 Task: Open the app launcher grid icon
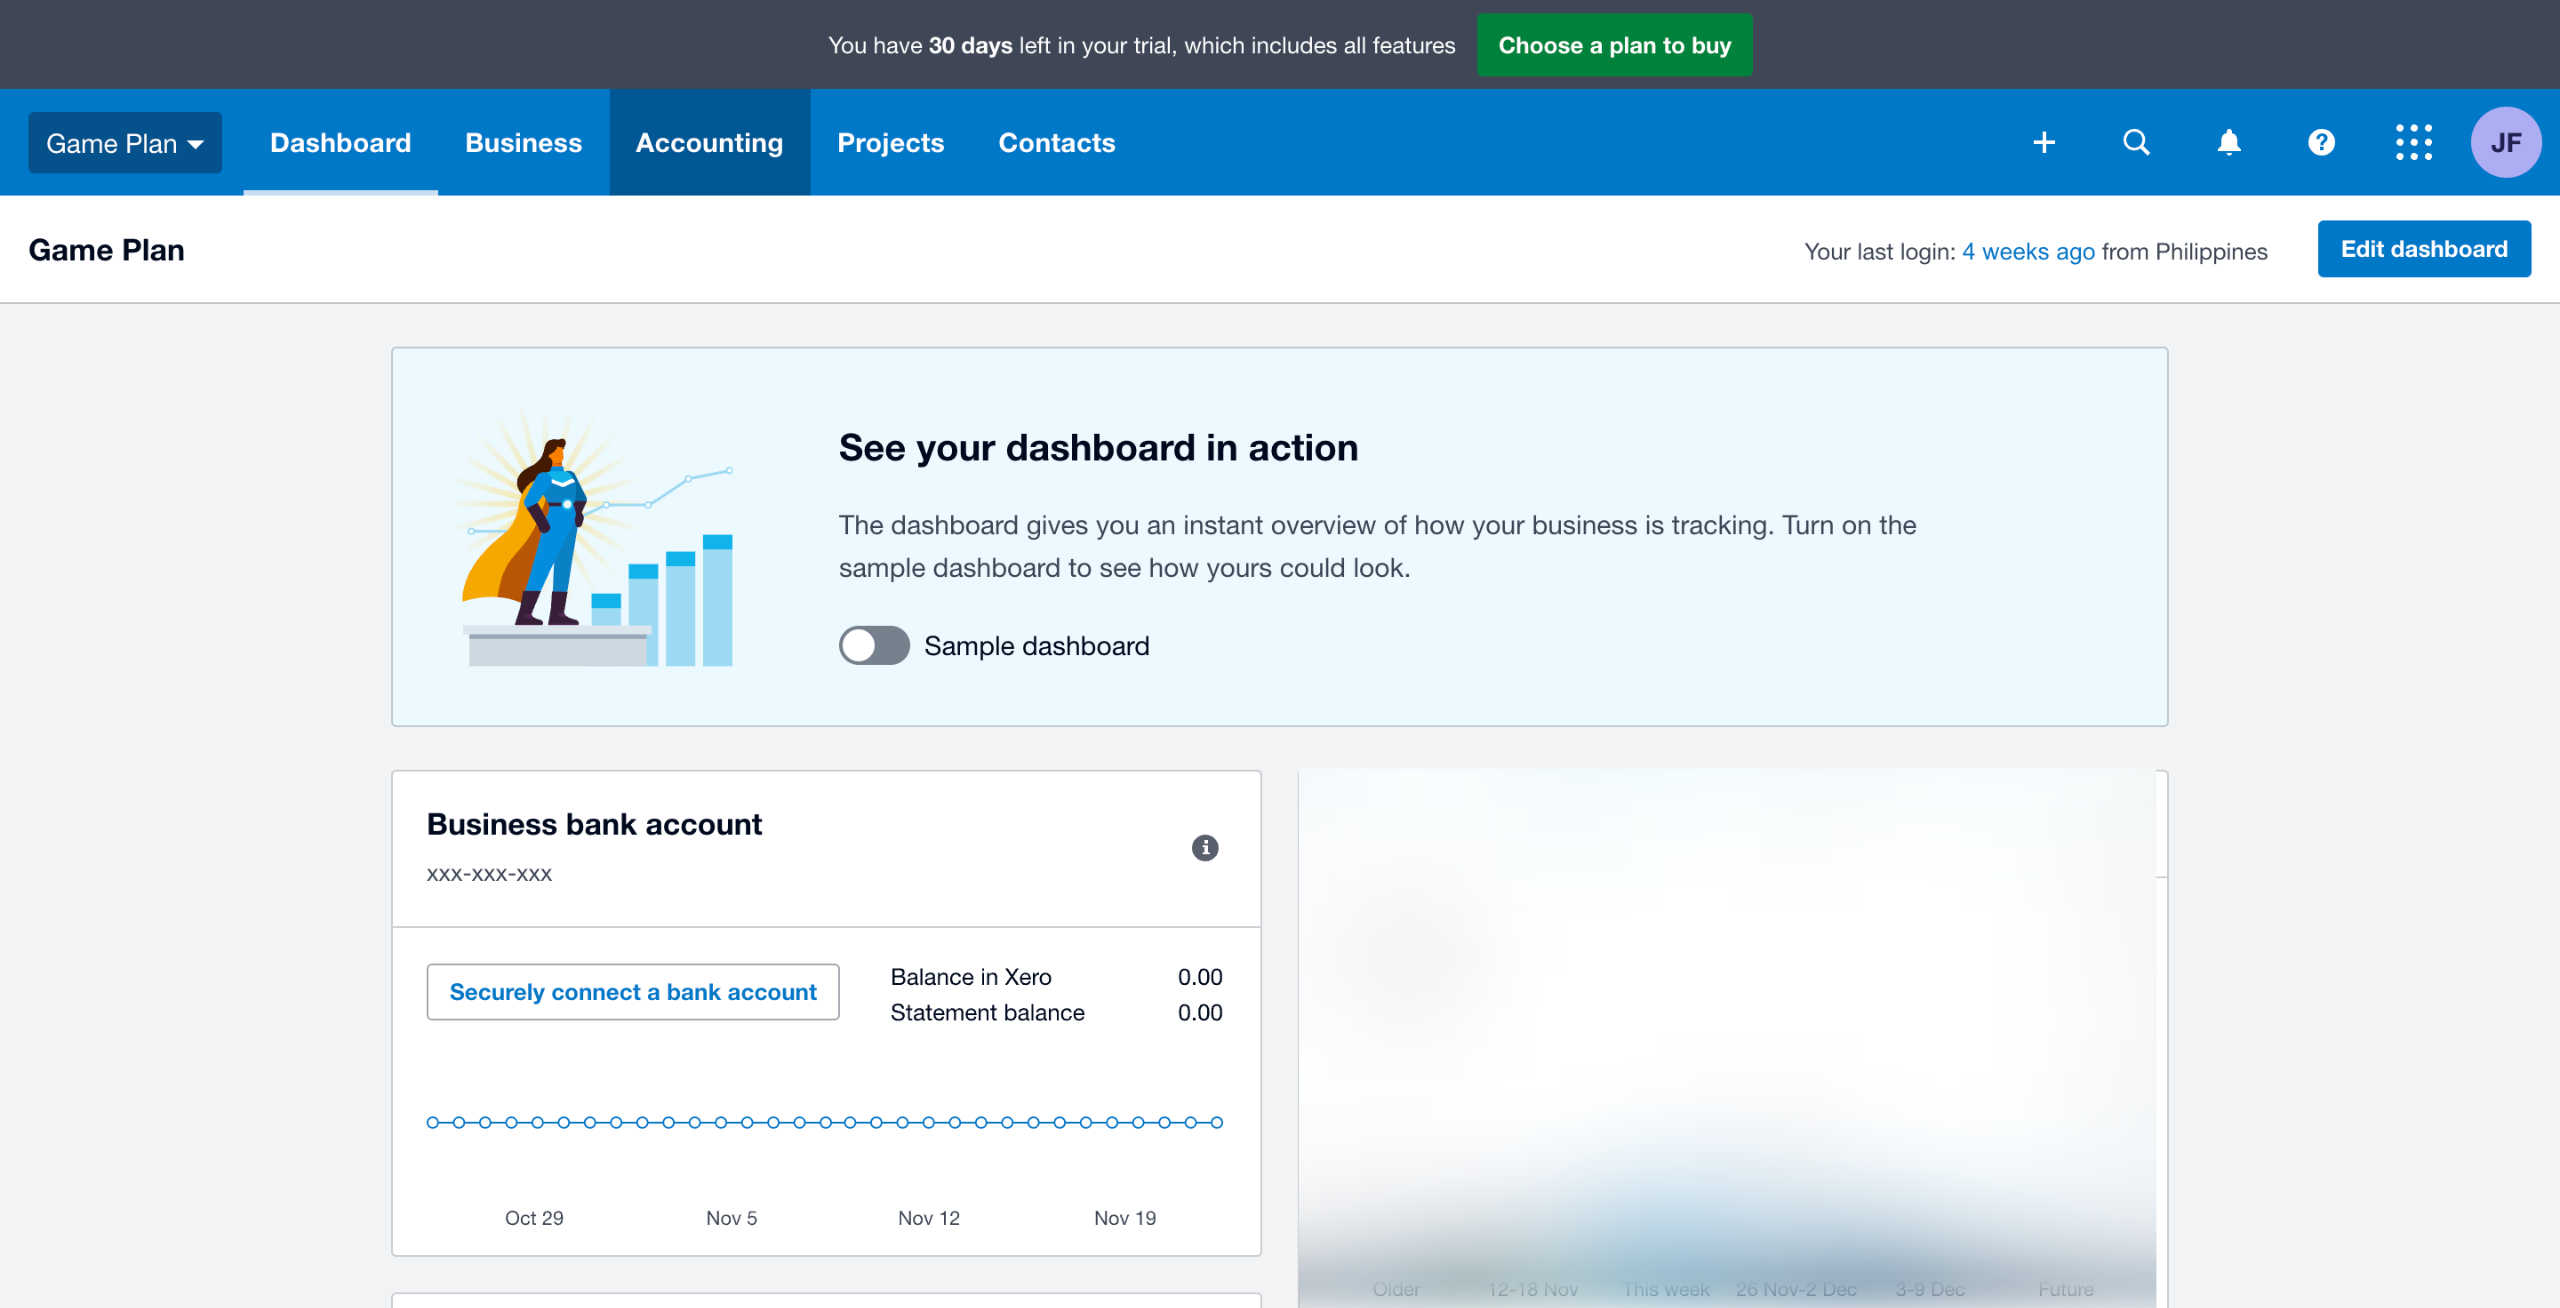click(x=2414, y=142)
